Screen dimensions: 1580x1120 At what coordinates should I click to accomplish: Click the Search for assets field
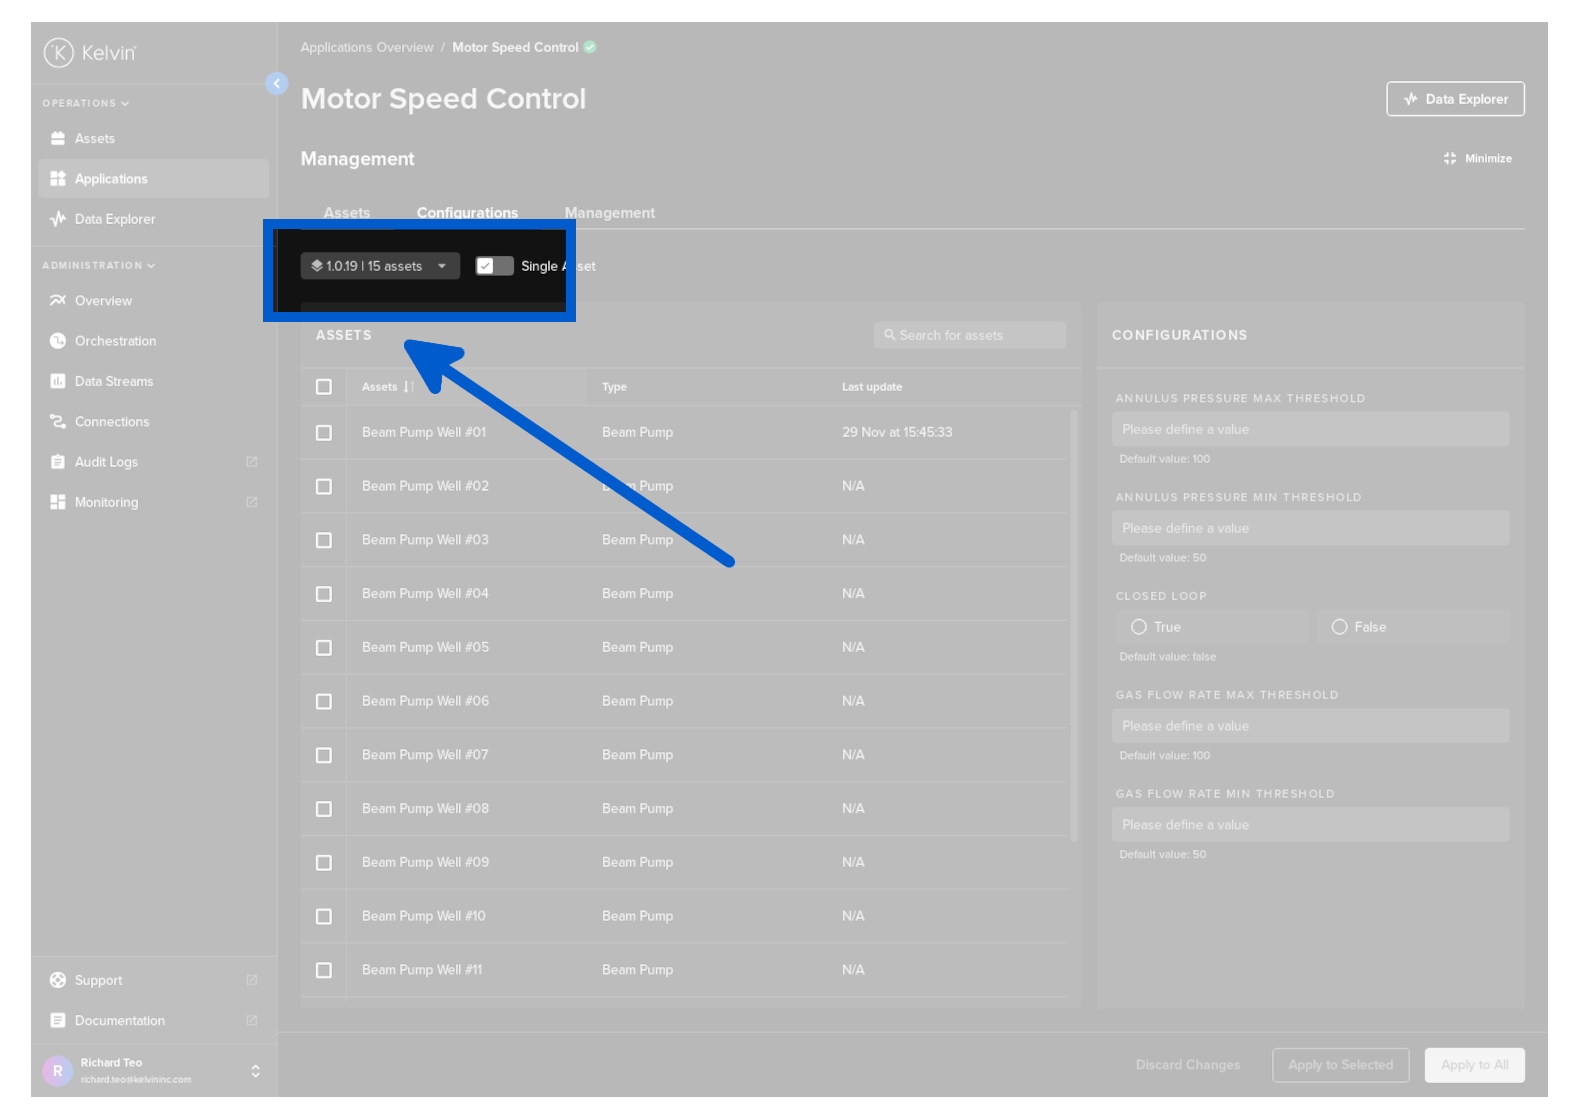point(969,336)
